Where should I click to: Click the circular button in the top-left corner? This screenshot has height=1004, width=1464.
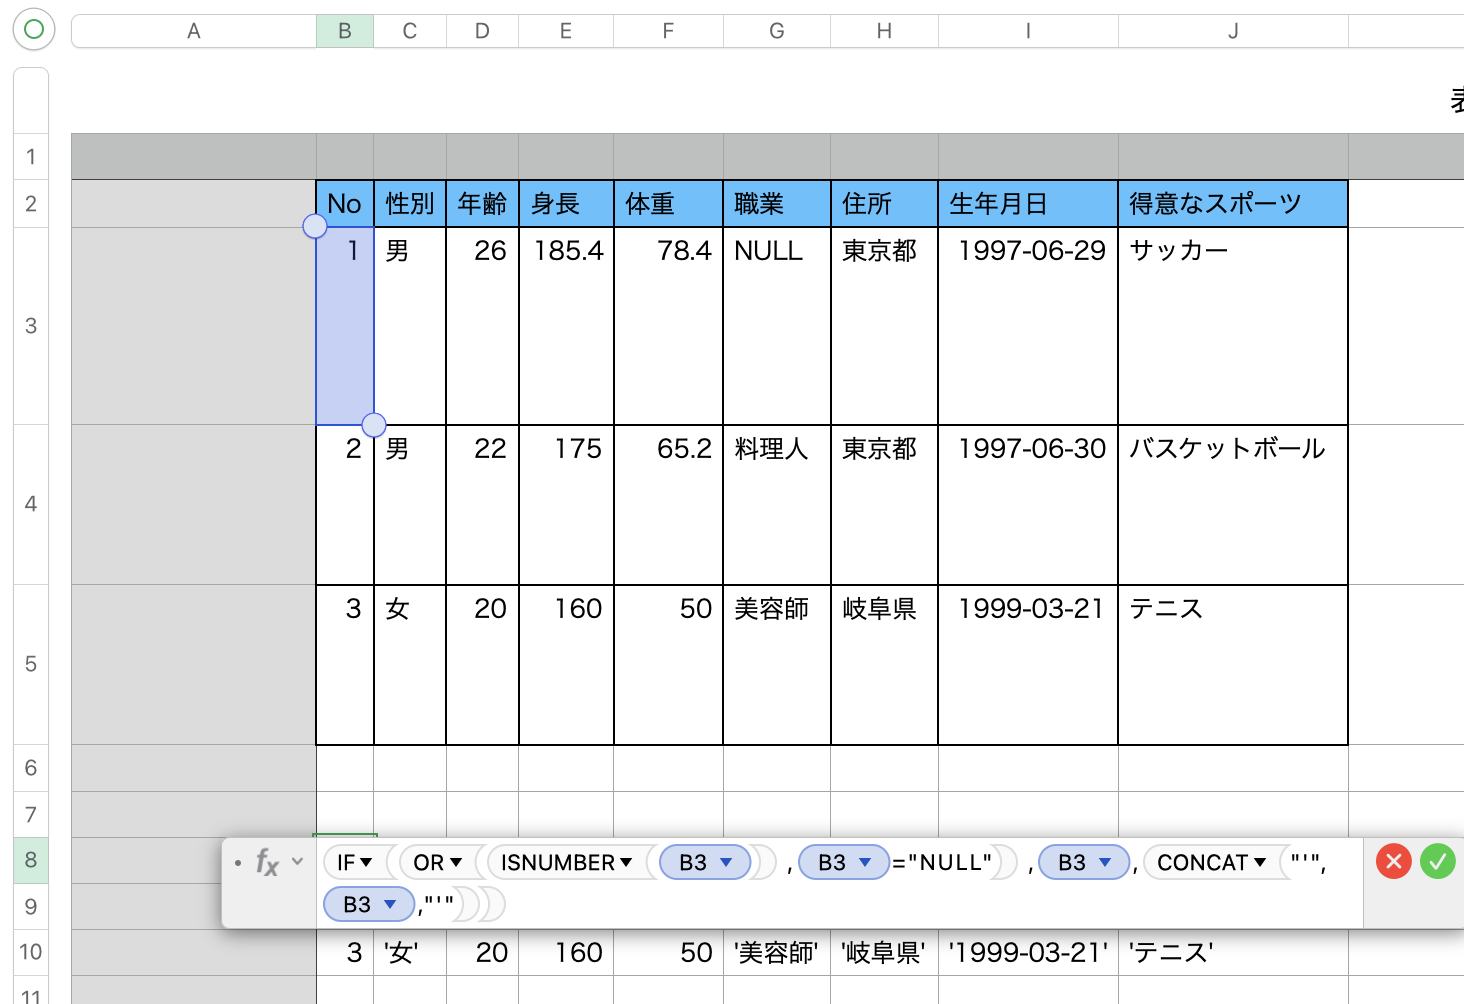[x=32, y=29]
